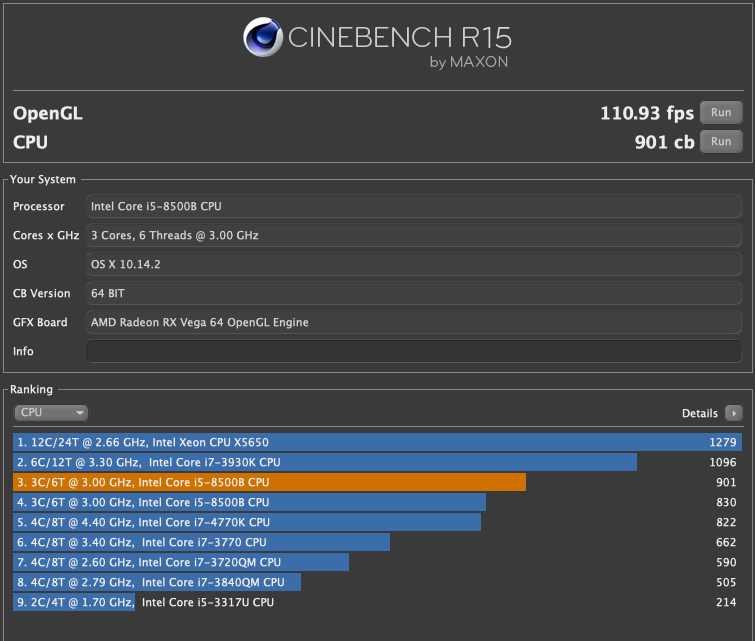
Task: Click the 110.93 fps OpenGL score
Action: [x=647, y=113]
